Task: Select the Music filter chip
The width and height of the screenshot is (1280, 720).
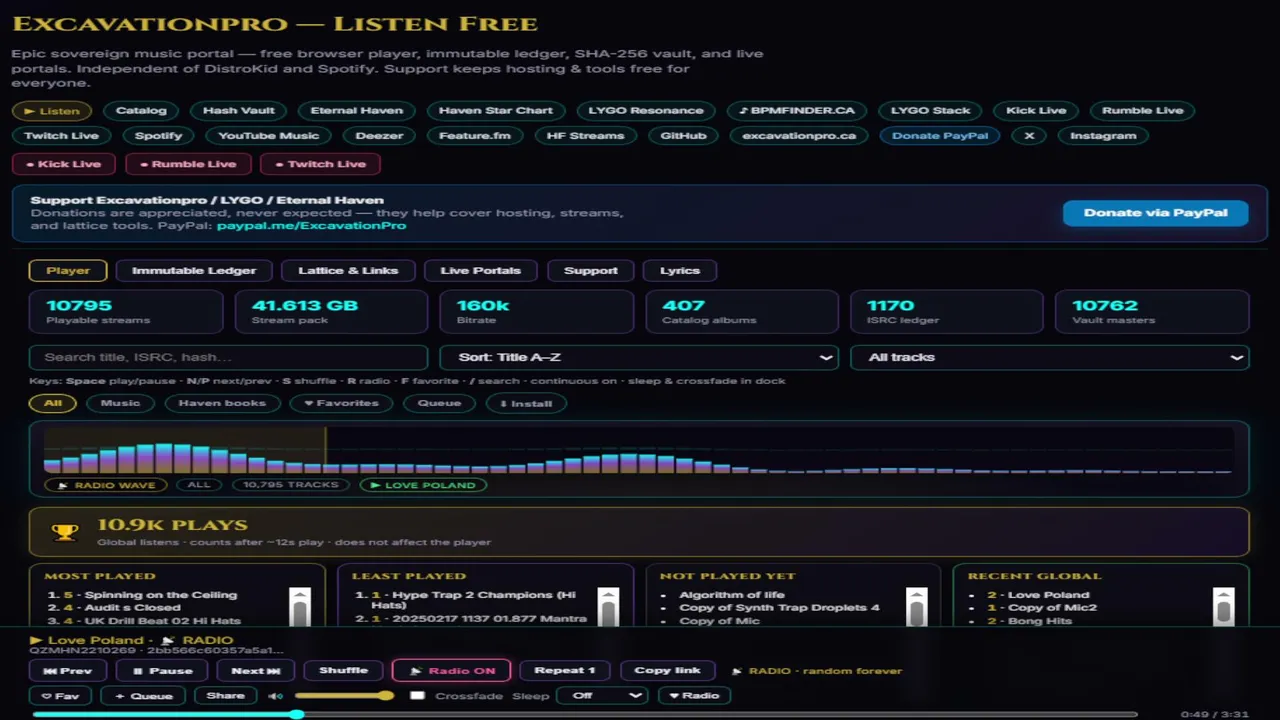Action: point(120,403)
